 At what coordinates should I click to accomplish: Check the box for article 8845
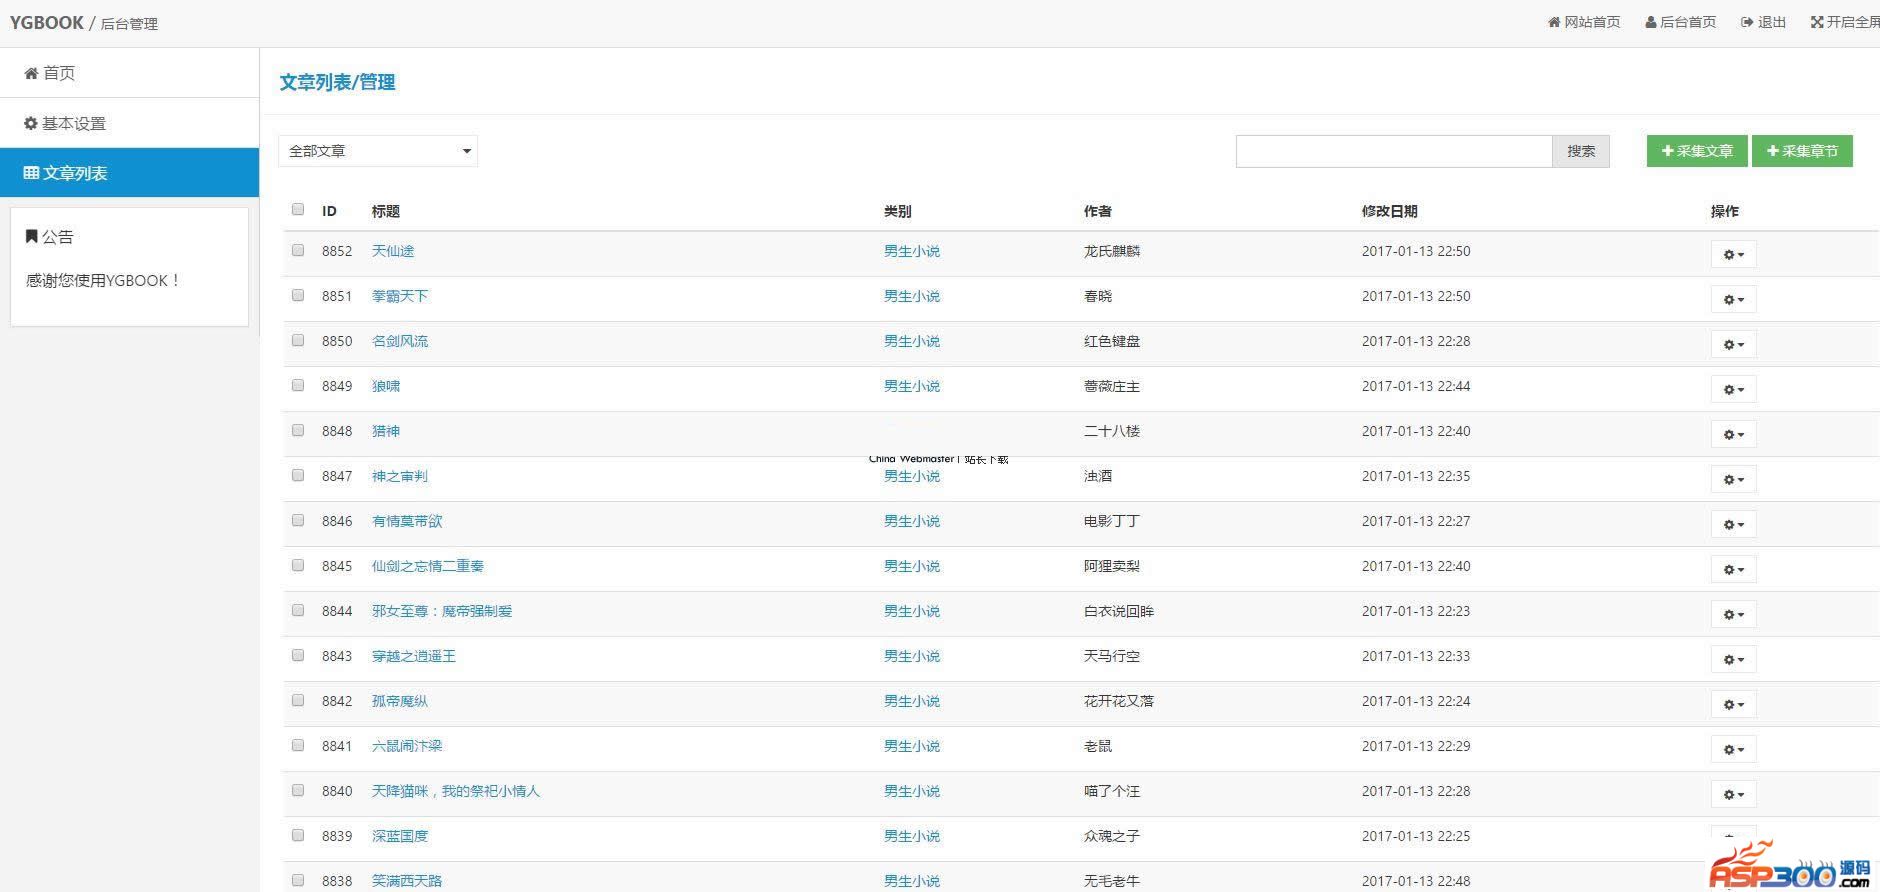click(x=298, y=565)
